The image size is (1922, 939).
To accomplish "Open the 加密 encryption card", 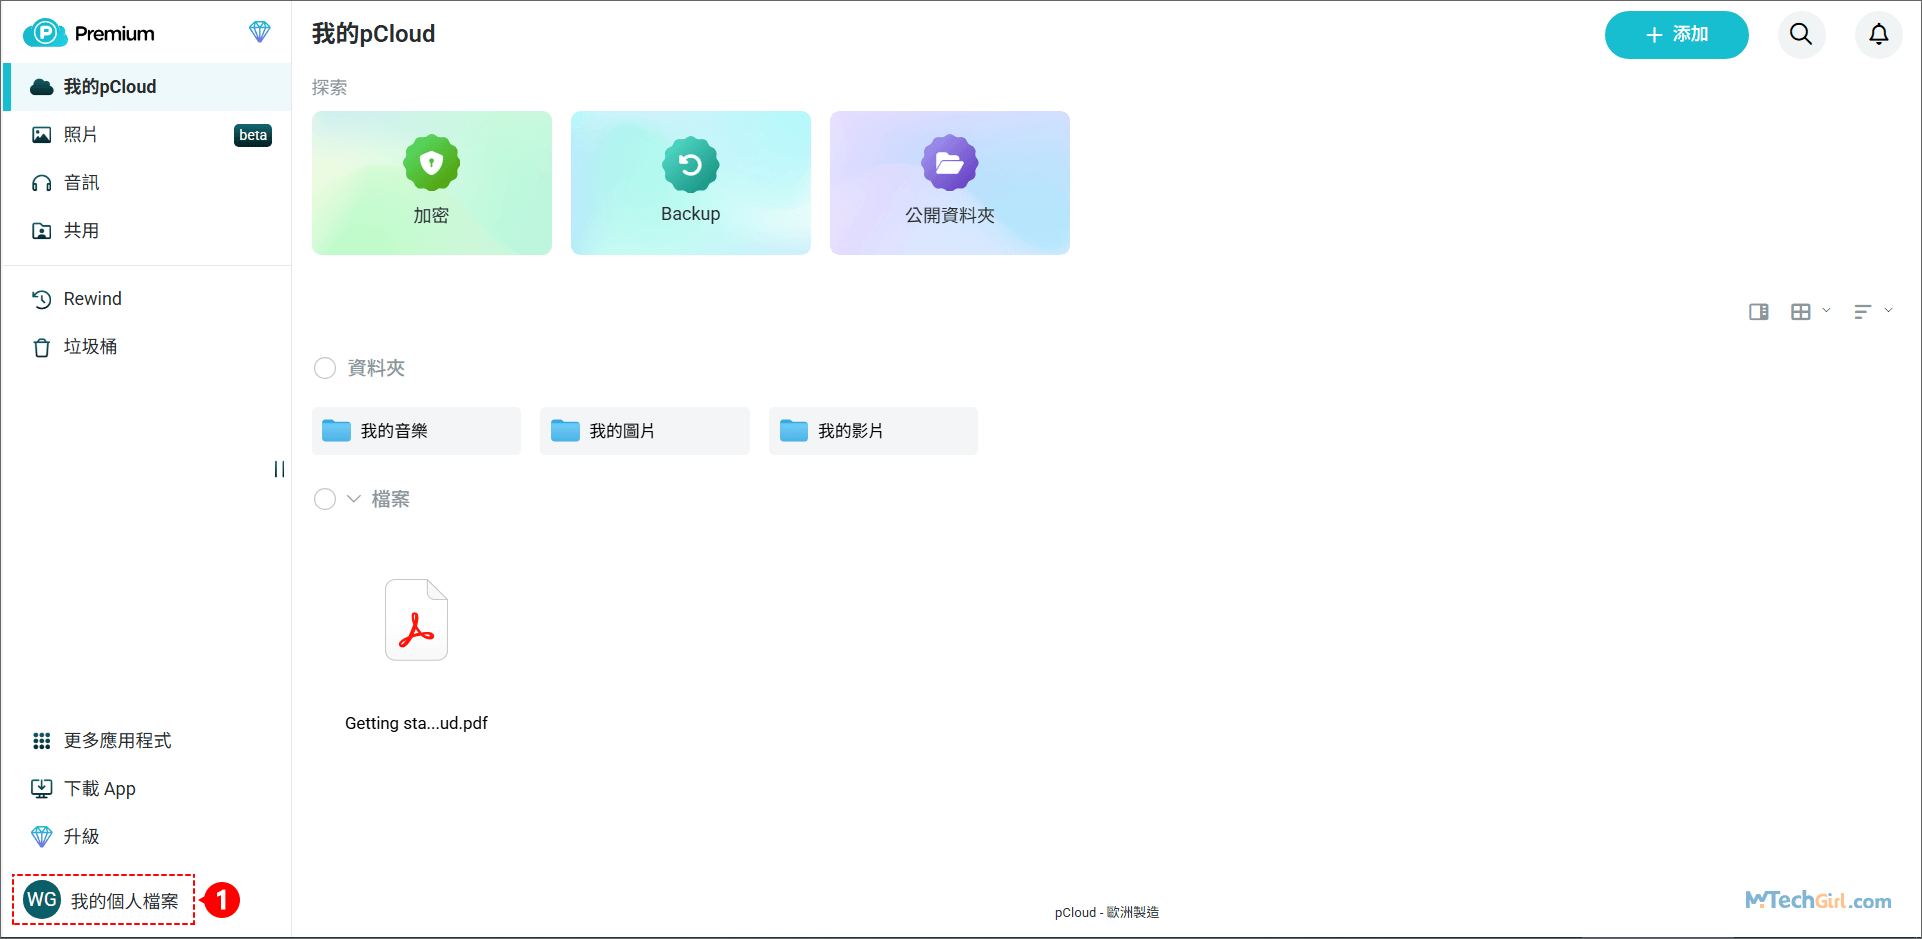I will tap(432, 183).
